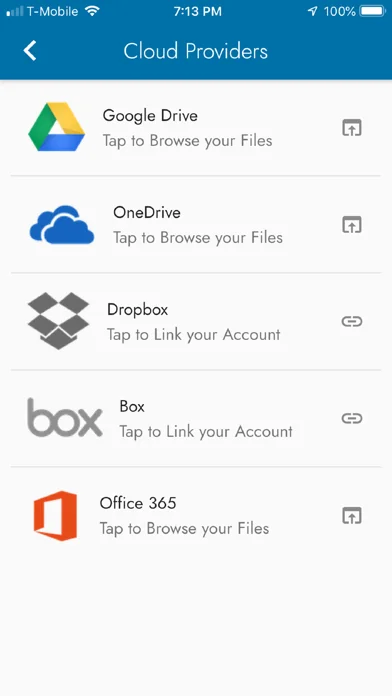Tap "Tap to Link your Account" under Dropbox

[x=194, y=335]
